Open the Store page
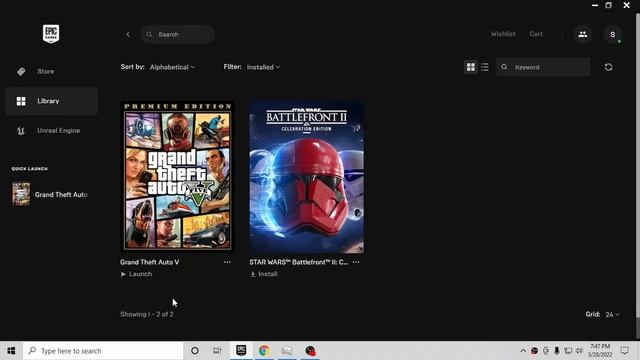640x360 pixels. 51,71
